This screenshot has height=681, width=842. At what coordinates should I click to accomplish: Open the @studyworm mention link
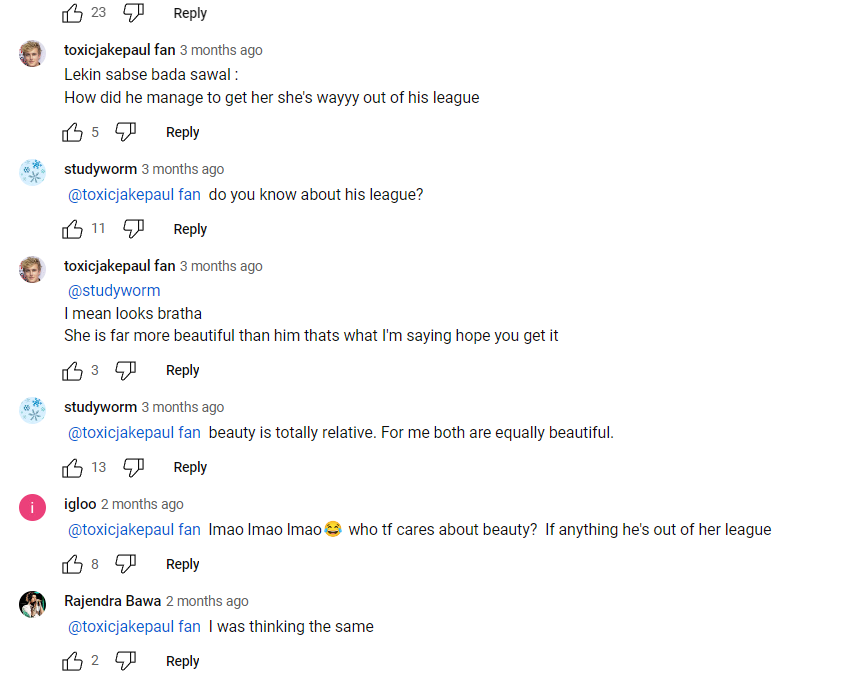click(114, 291)
